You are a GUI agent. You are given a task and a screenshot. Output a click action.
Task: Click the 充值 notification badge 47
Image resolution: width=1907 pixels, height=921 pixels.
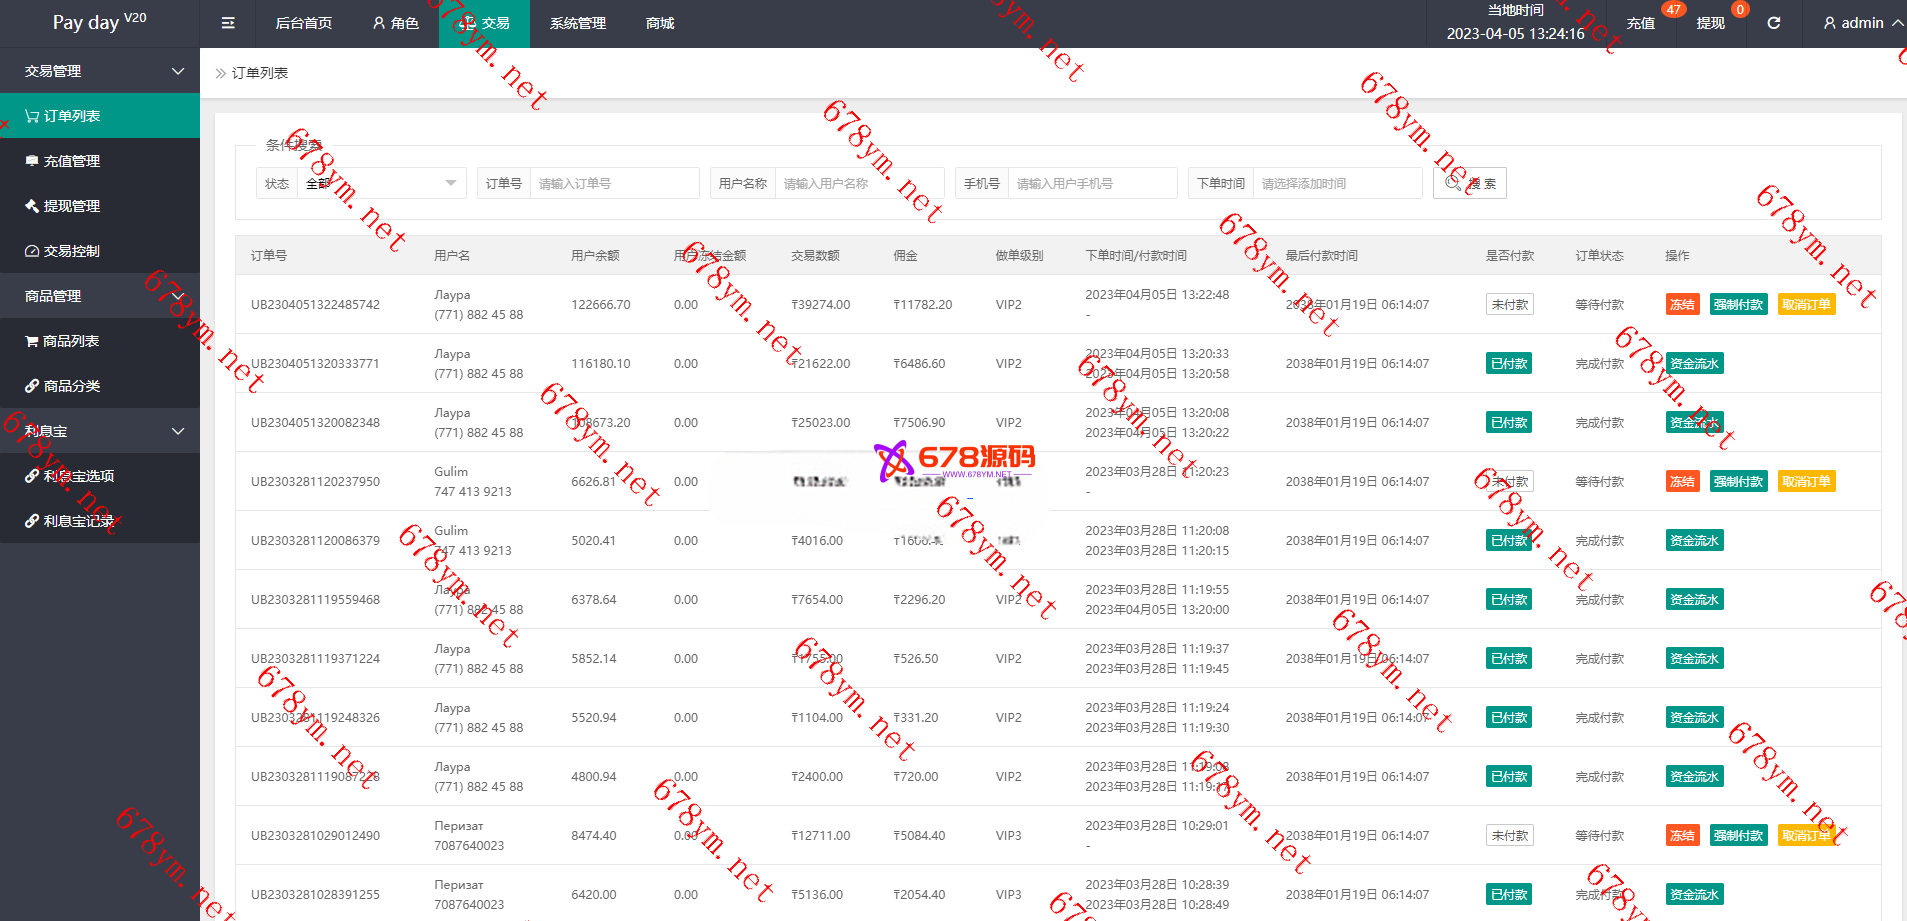(x=1673, y=9)
